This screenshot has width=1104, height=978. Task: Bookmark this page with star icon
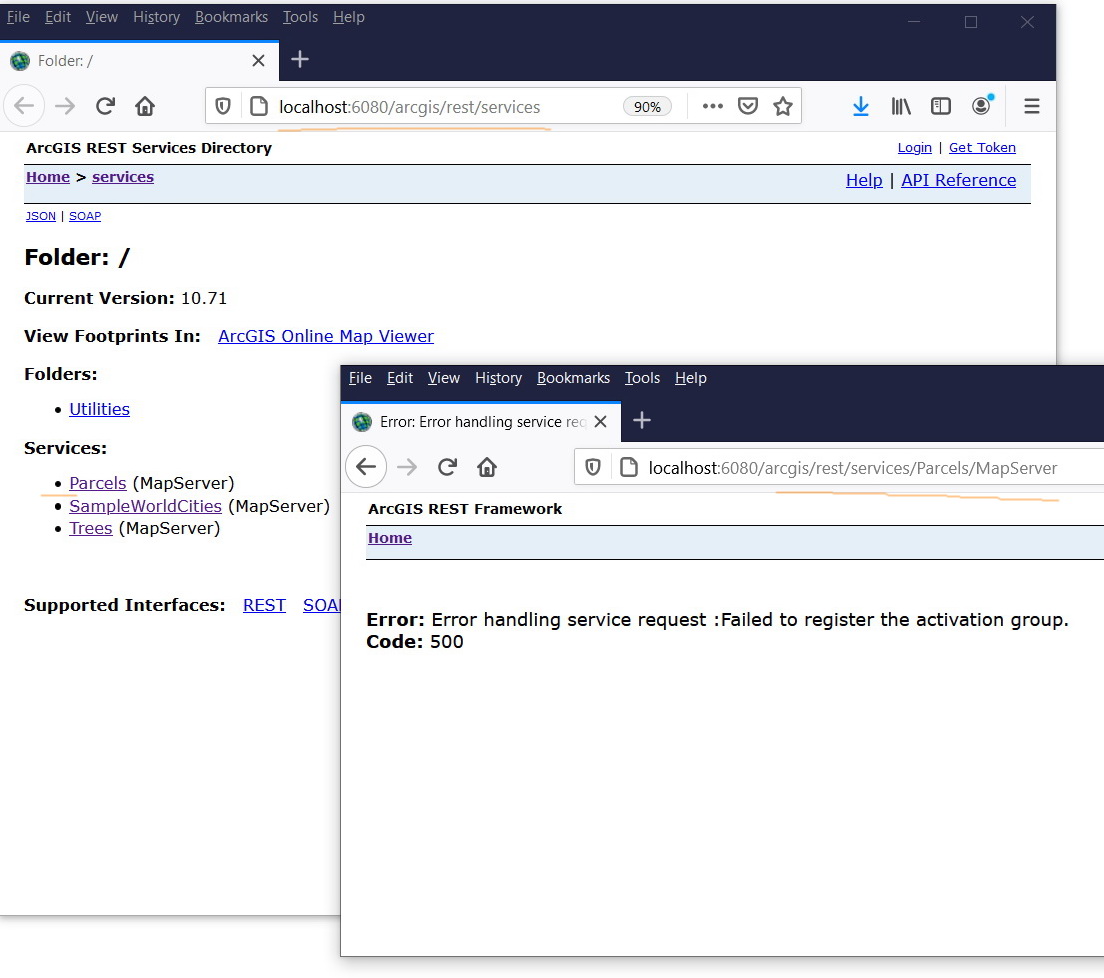tap(783, 106)
